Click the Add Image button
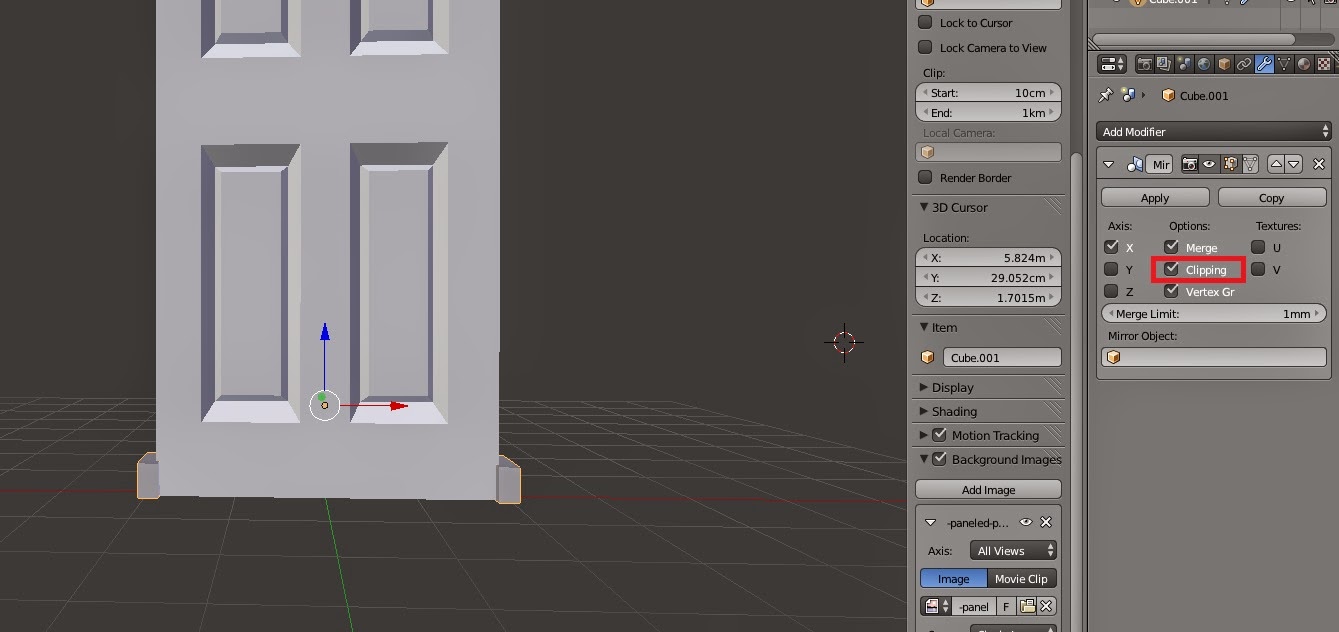 click(988, 489)
